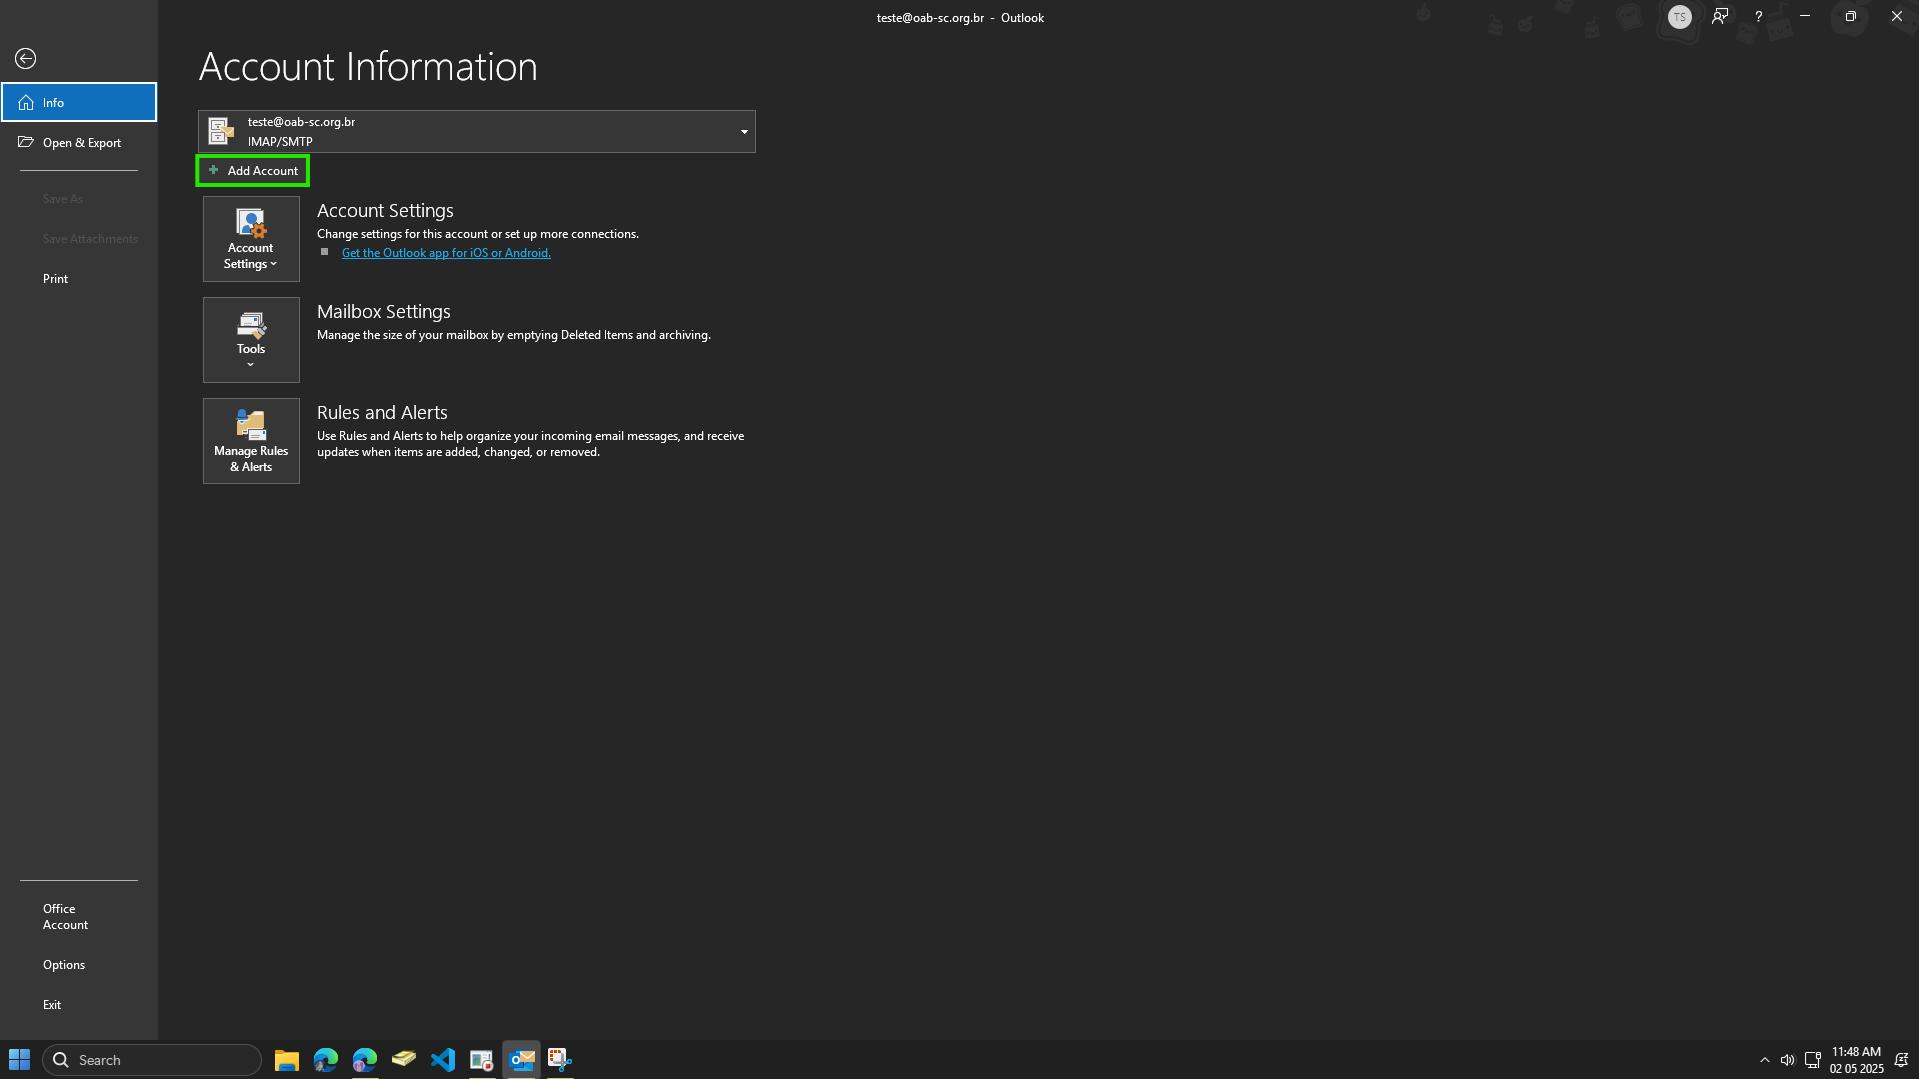Open the yellow notes app taskbar icon
Image resolution: width=1919 pixels, height=1079 pixels.
[x=404, y=1060]
